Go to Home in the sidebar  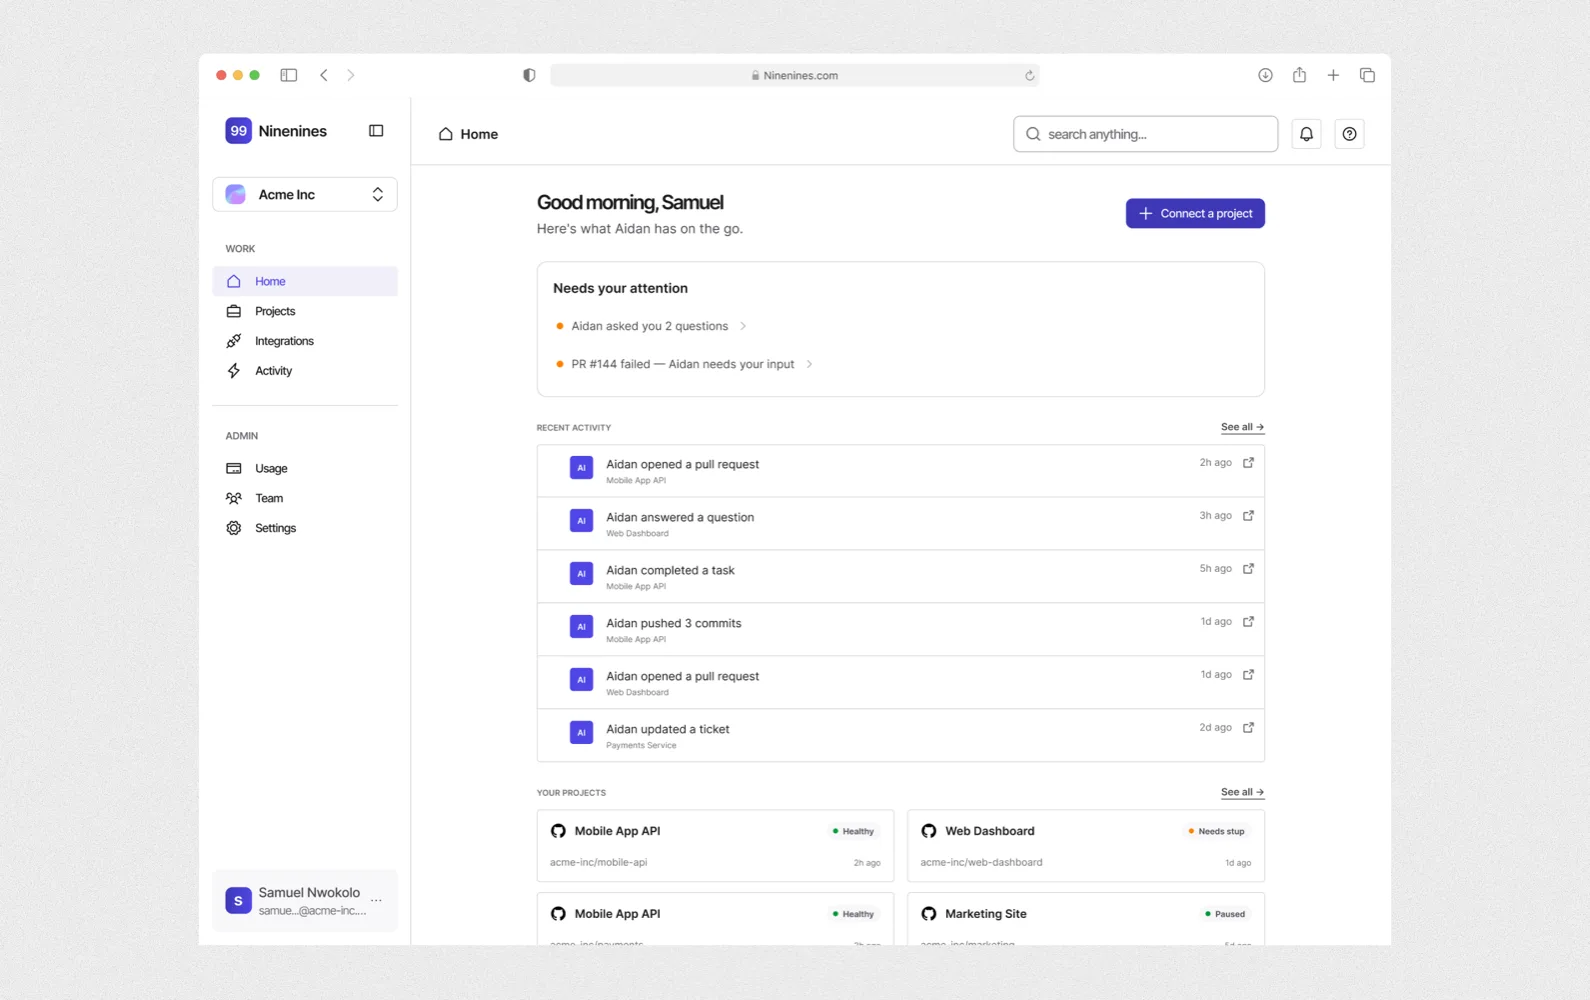point(305,281)
